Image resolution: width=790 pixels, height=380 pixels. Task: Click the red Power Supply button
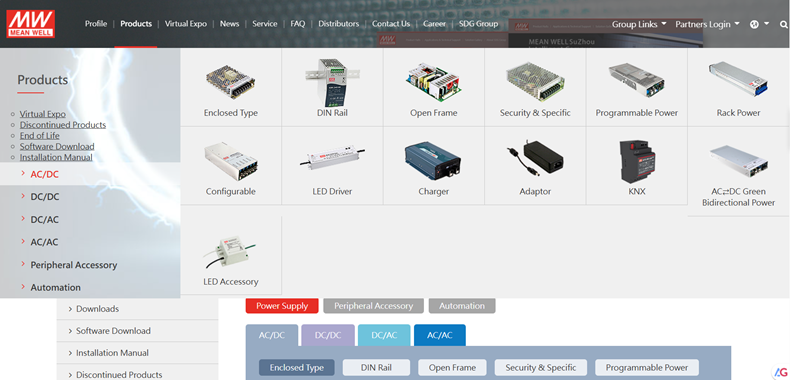282,306
